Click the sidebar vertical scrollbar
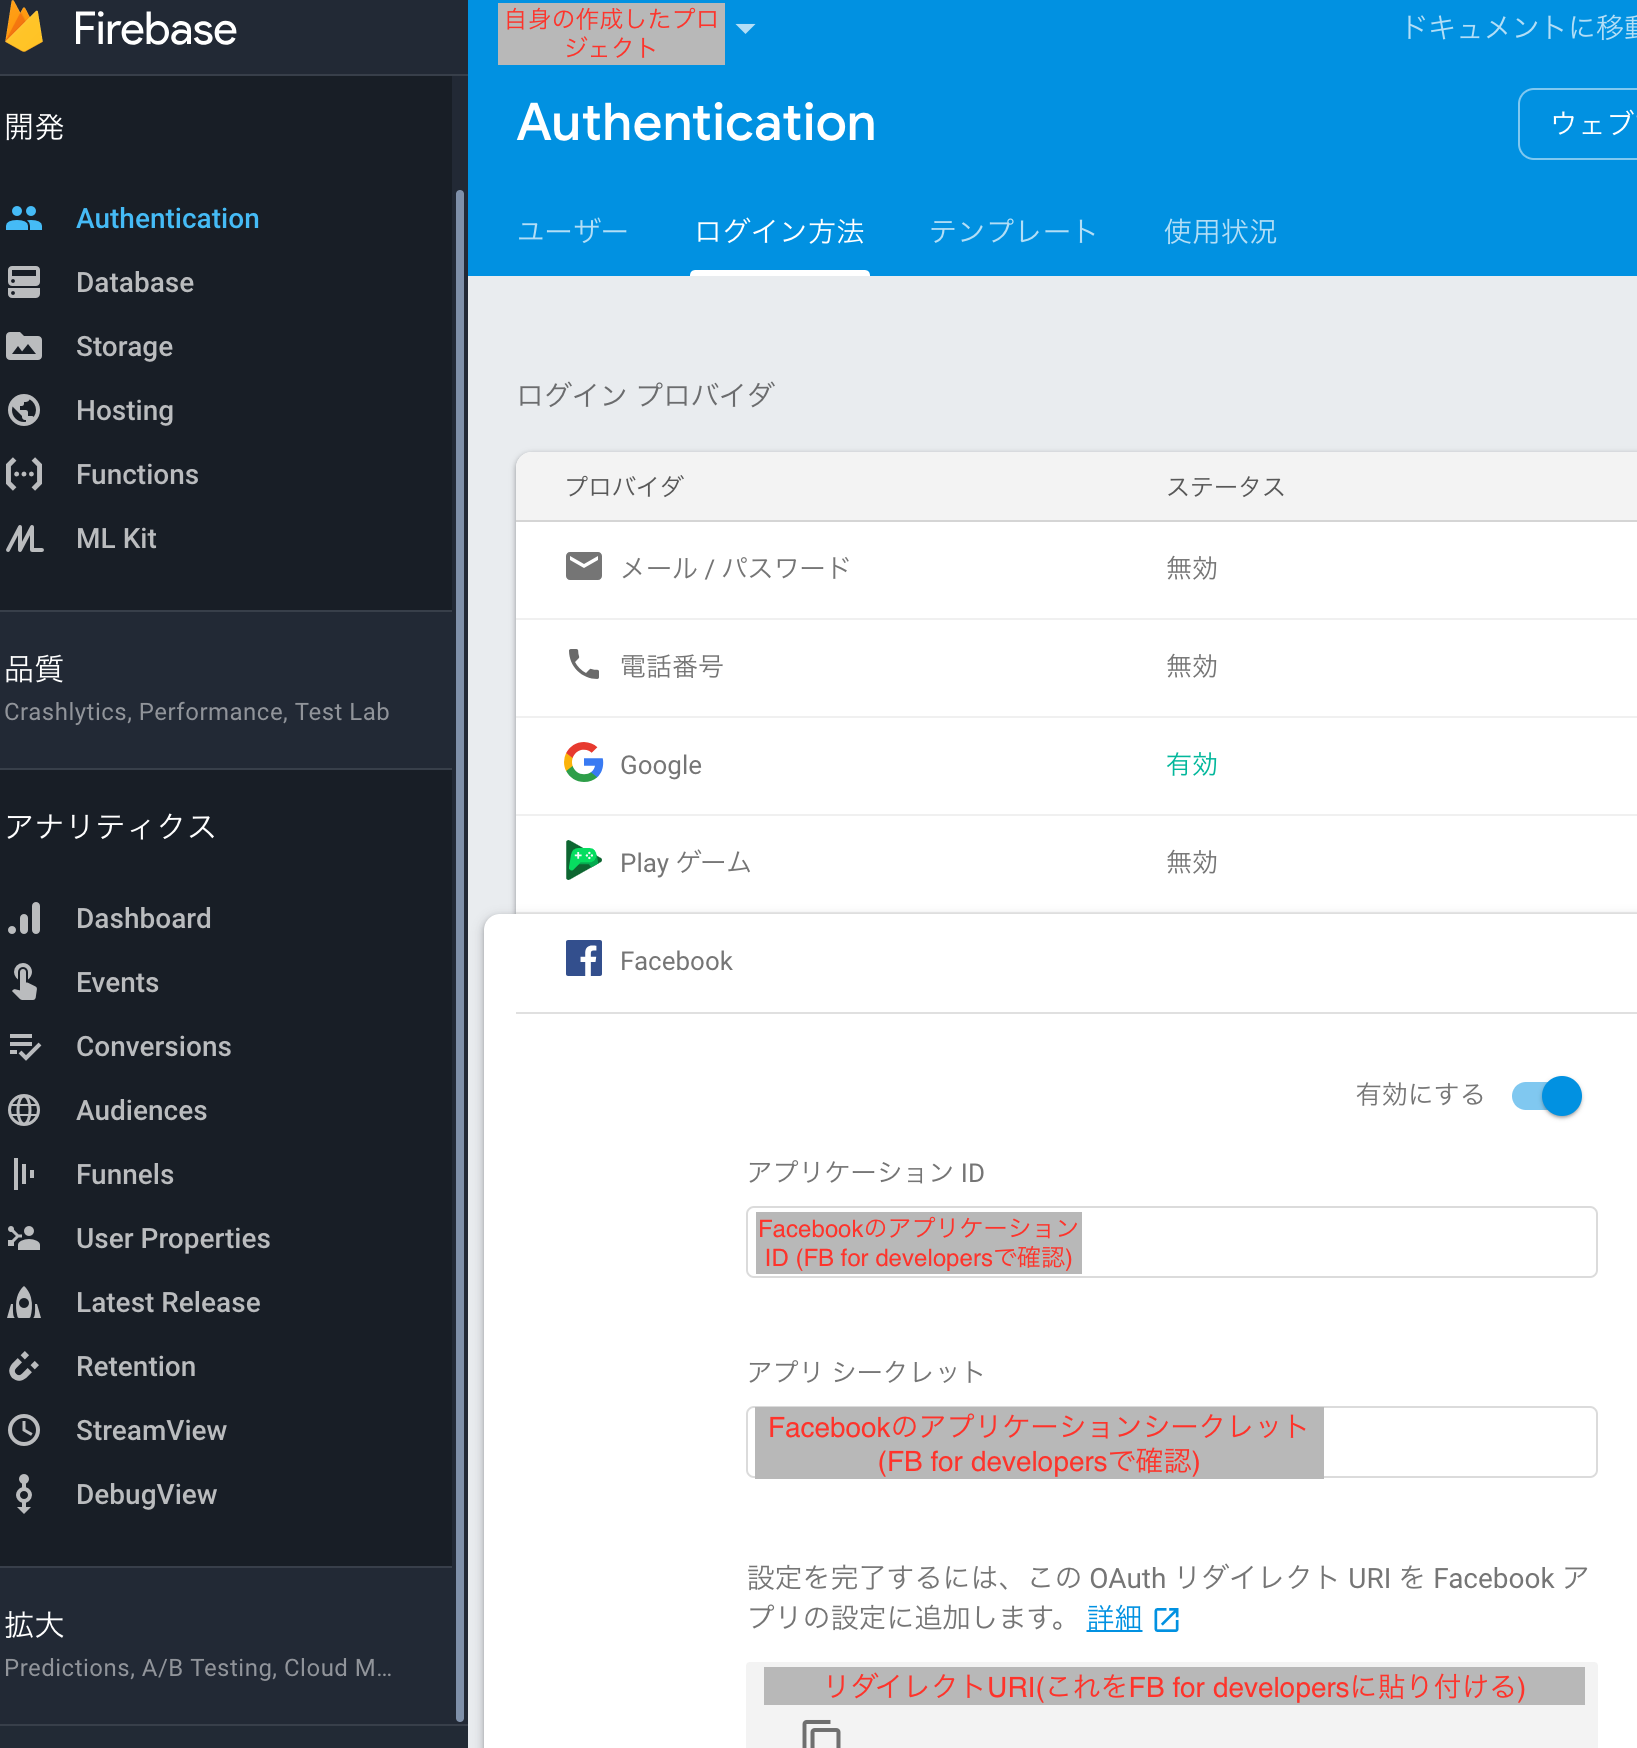The width and height of the screenshot is (1637, 1748). (x=460, y=955)
